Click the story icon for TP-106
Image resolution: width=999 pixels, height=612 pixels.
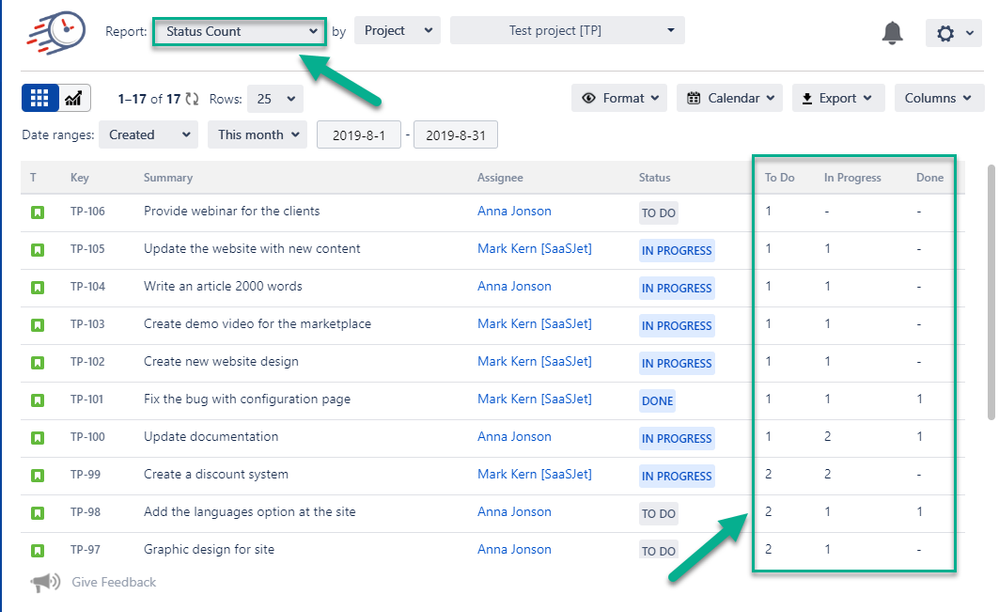tap(38, 213)
